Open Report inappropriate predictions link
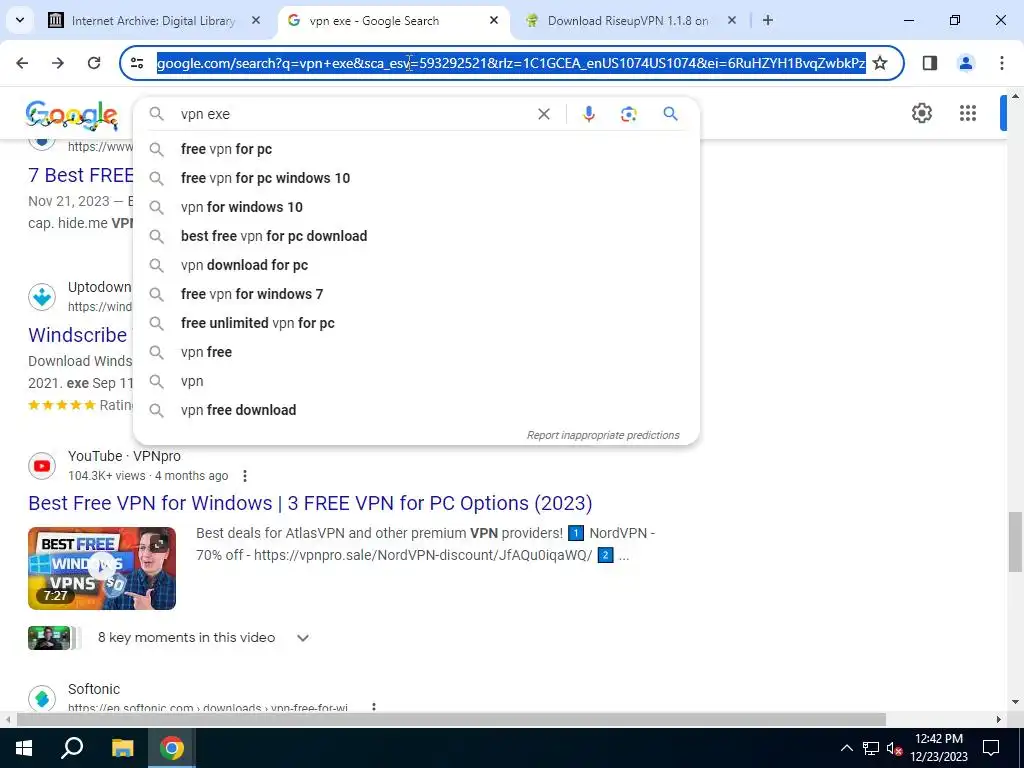The image size is (1024, 768). point(603,435)
